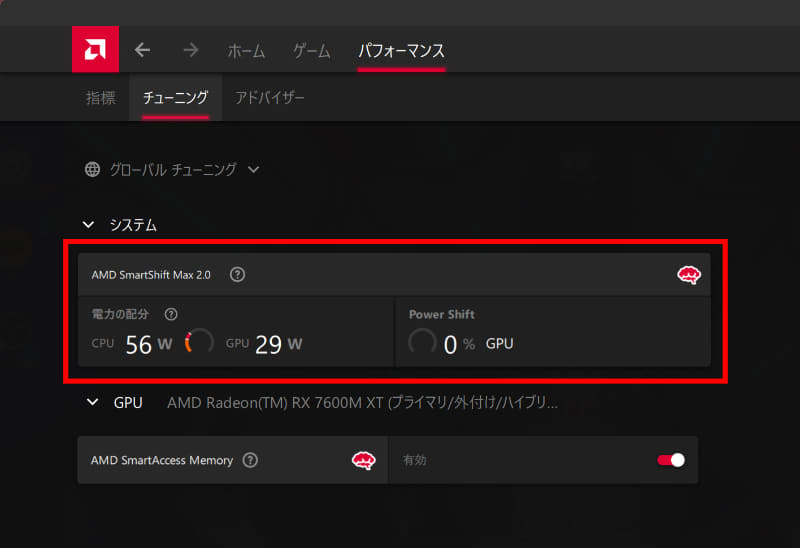Click the 電力の配分 label
The width and height of the screenshot is (800, 548).
coord(120,314)
